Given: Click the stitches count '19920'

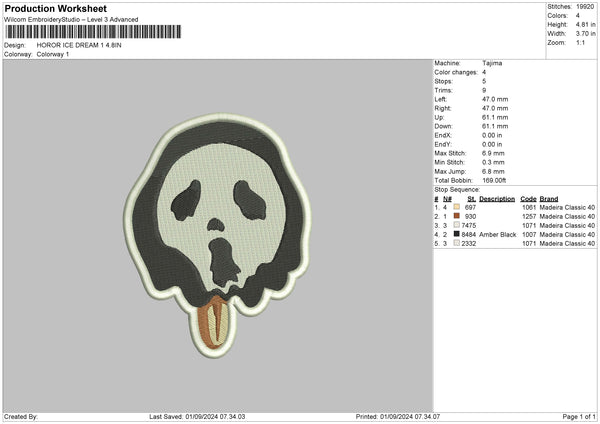Looking at the screenshot, I should [585, 7].
